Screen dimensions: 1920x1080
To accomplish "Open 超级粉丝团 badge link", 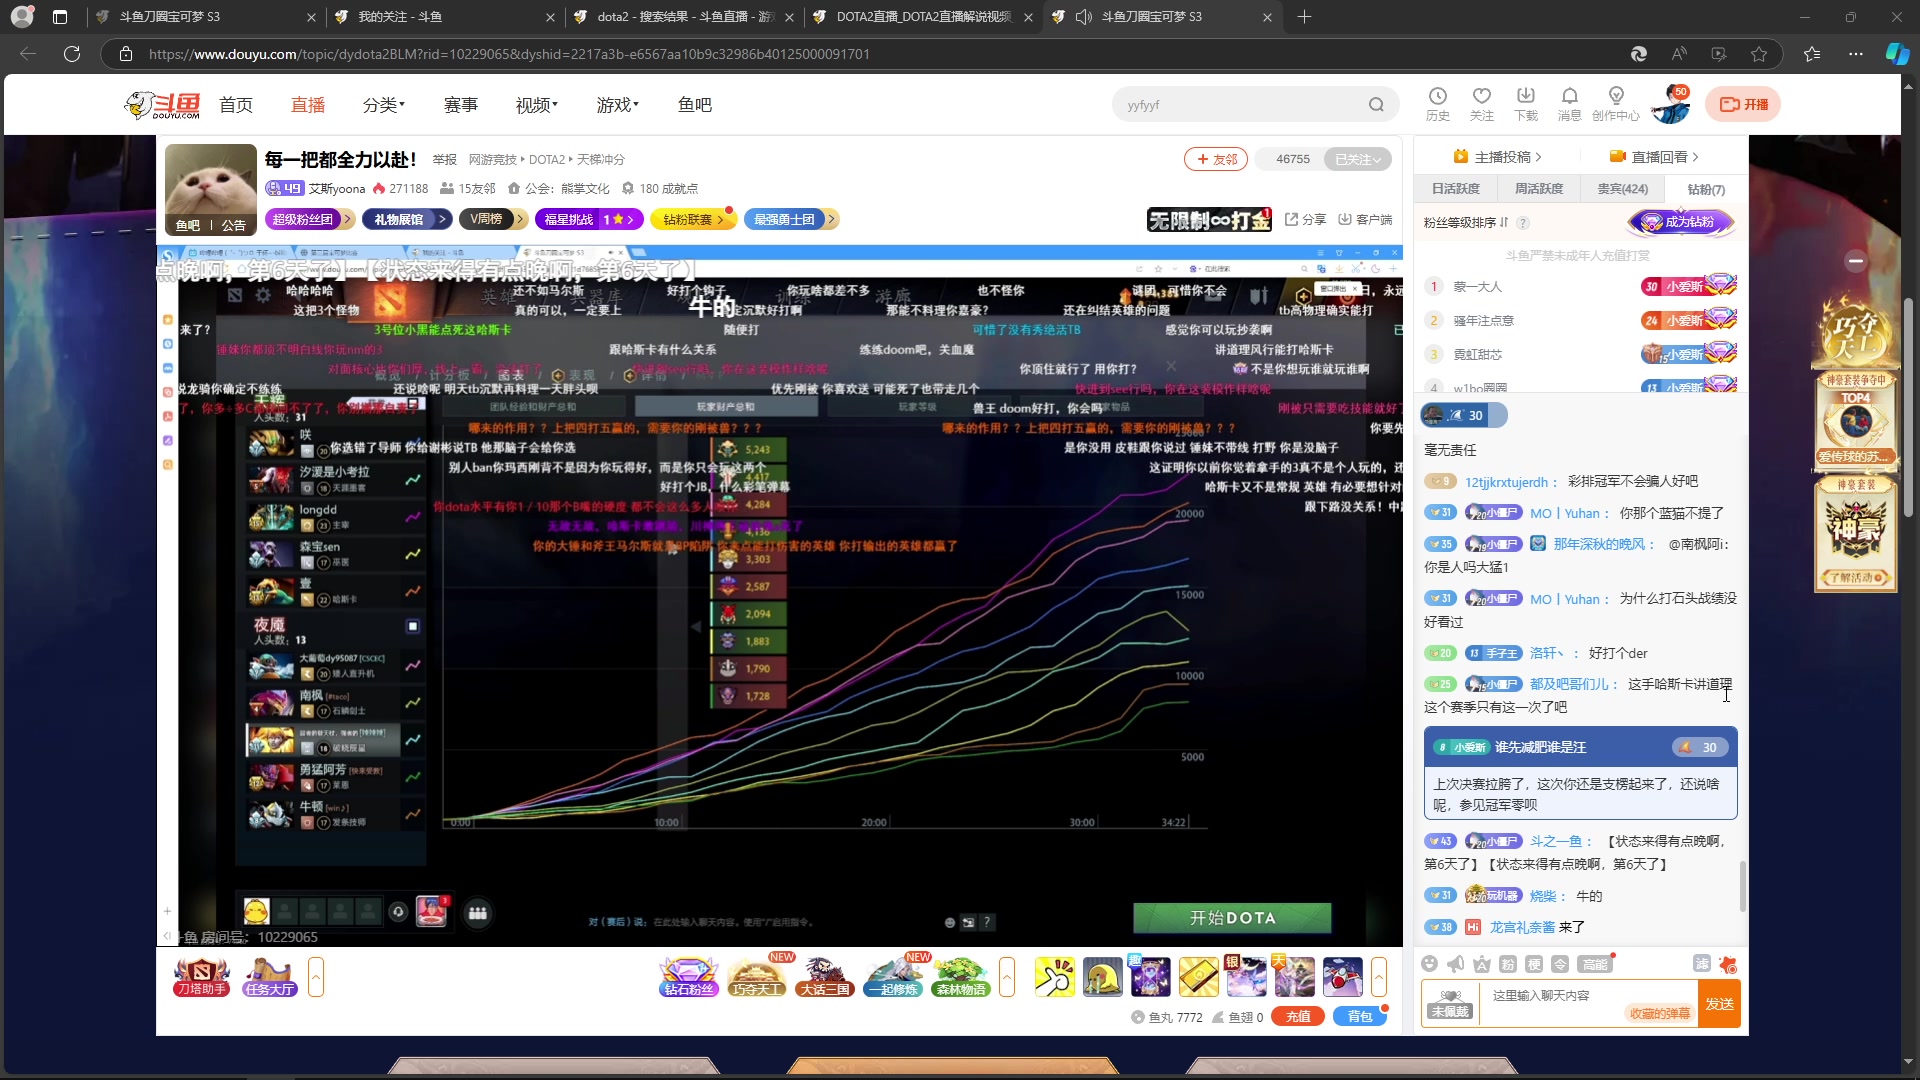I will coord(310,219).
